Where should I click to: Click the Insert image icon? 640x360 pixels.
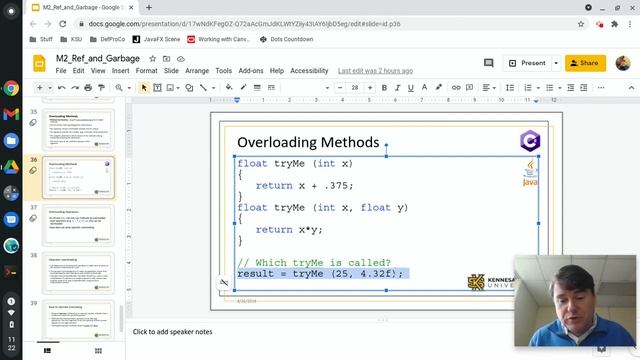(170, 88)
